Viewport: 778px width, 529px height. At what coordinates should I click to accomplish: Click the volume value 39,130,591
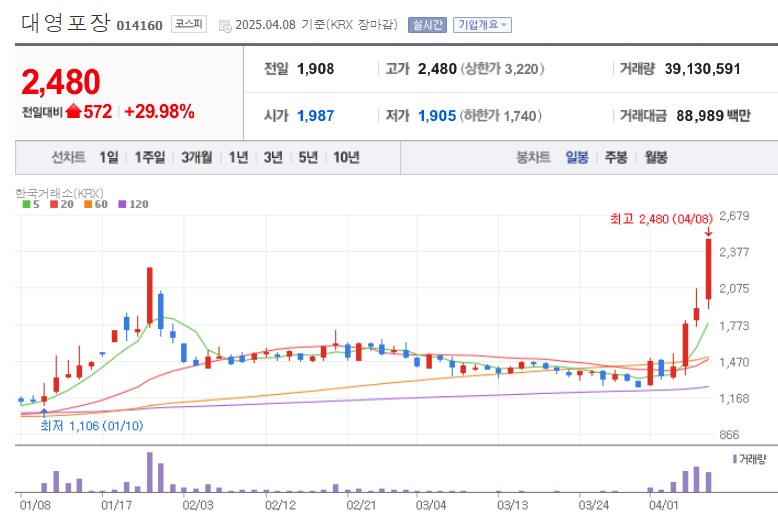pos(703,68)
